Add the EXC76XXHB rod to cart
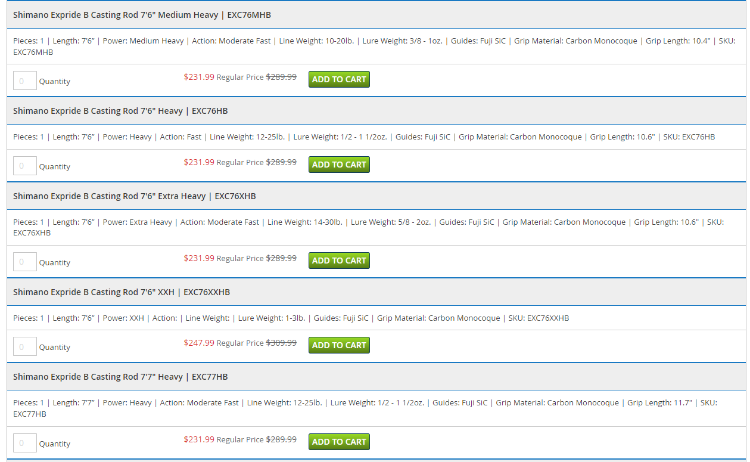 (x=339, y=345)
